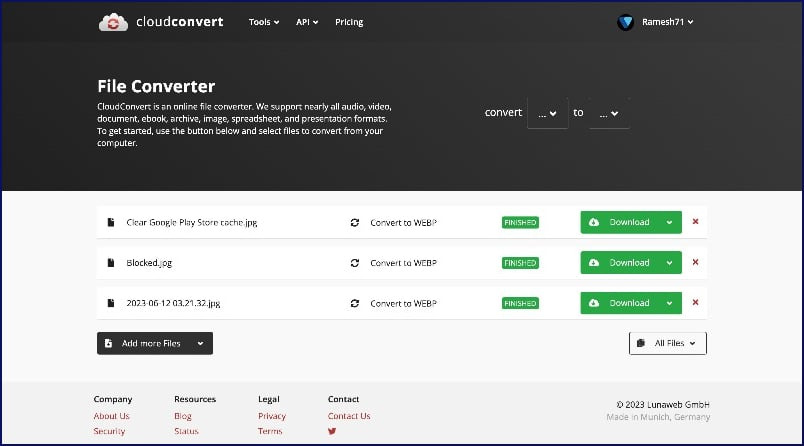
Task: Open the target format dropdown after to
Action: (x=609, y=113)
